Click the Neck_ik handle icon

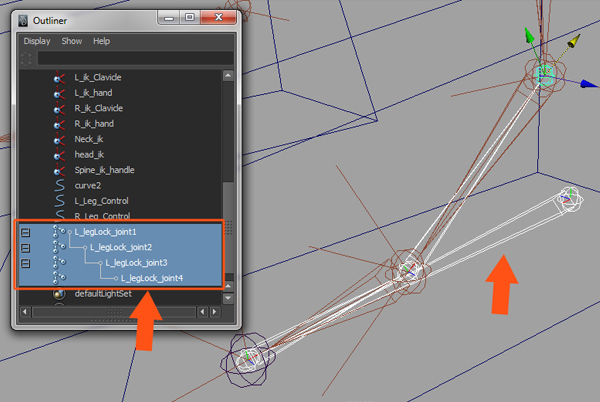59,139
